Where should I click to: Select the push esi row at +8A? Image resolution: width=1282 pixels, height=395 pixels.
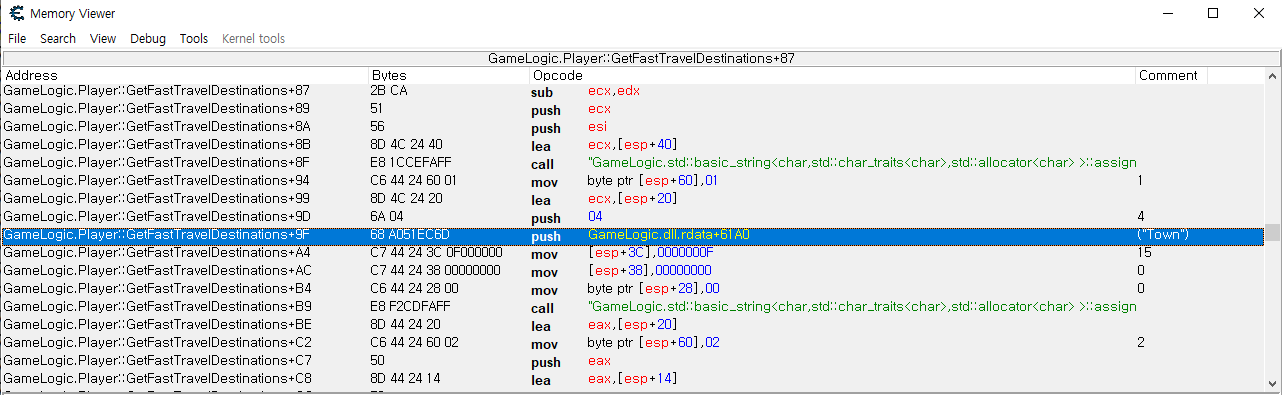(633, 127)
